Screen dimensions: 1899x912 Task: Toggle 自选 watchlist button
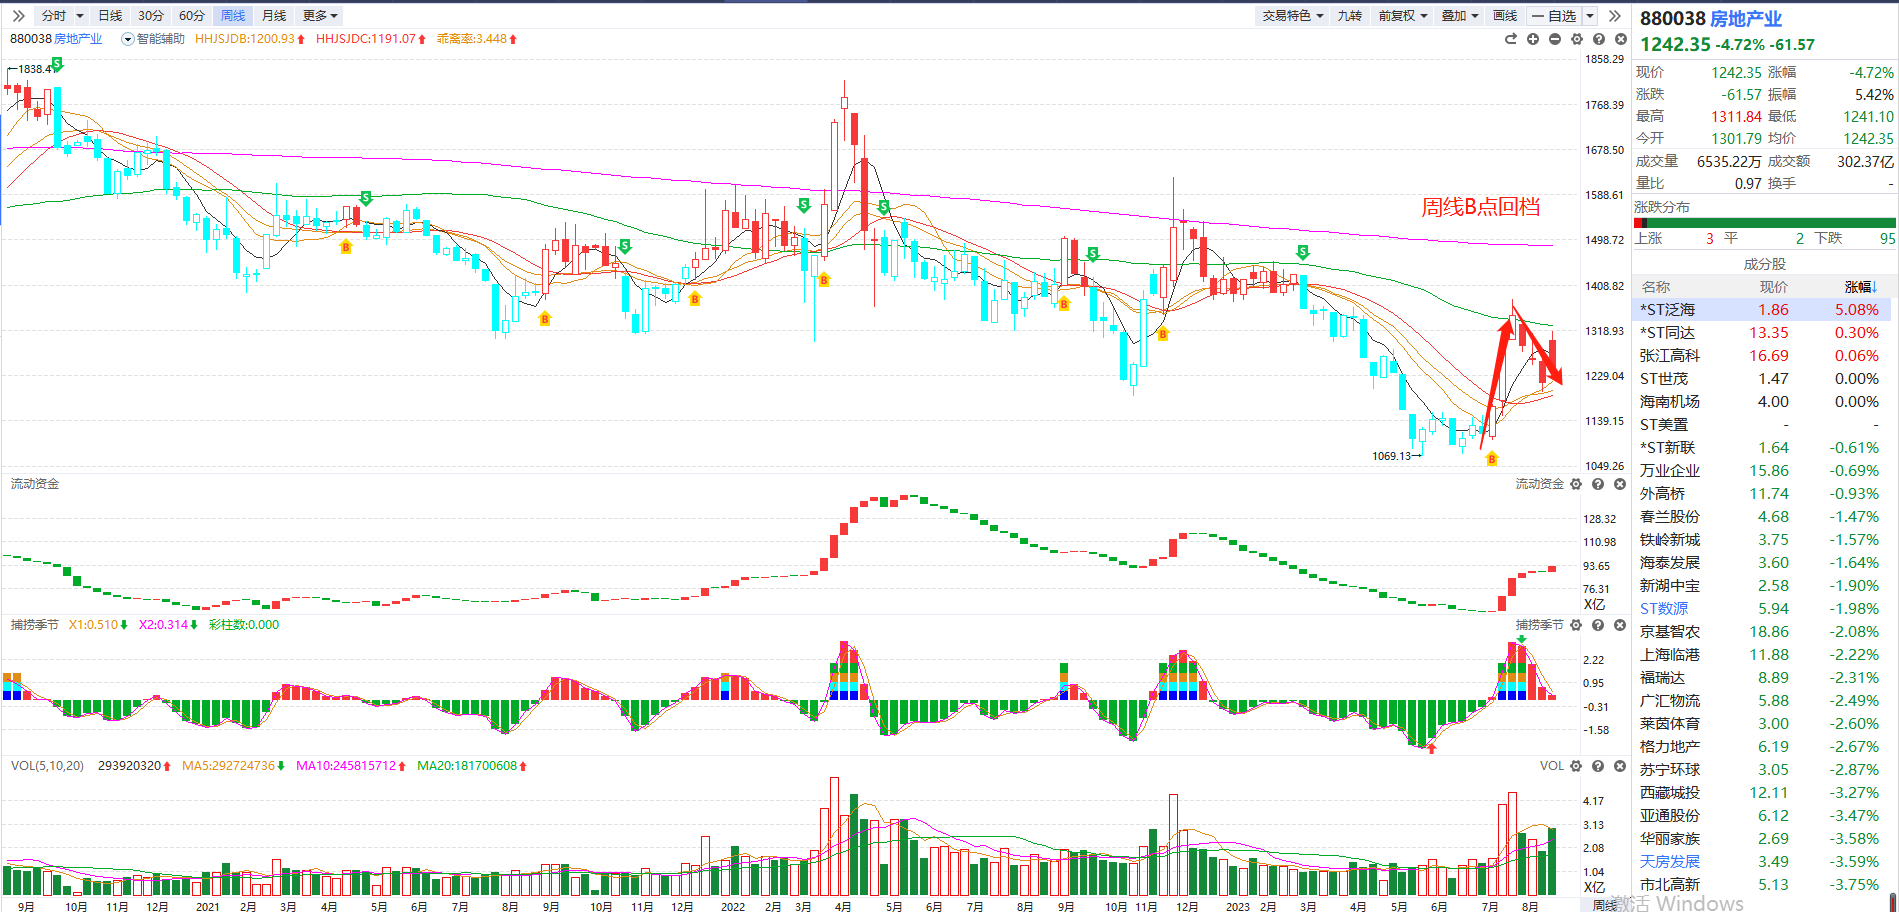pos(1553,16)
